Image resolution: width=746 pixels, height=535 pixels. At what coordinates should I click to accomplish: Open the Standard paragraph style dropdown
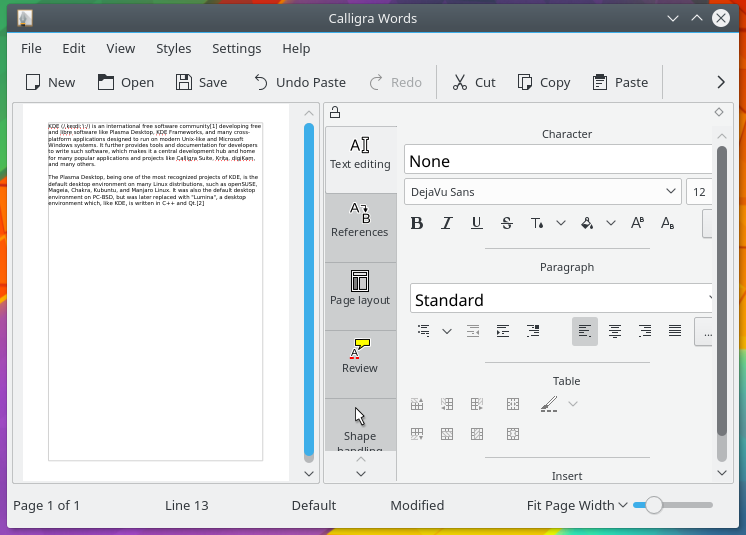(x=562, y=299)
